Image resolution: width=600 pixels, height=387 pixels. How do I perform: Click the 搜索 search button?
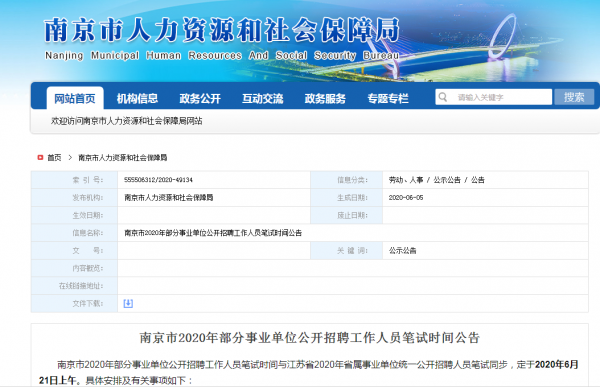coord(574,97)
